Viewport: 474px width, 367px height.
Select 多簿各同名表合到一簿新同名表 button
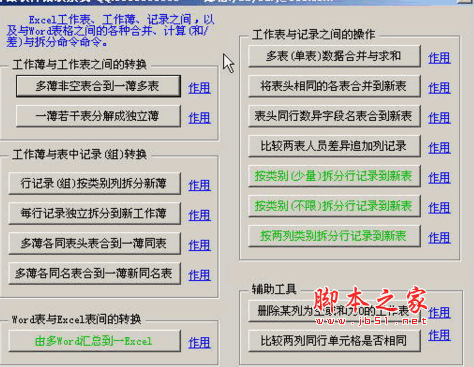(x=94, y=273)
